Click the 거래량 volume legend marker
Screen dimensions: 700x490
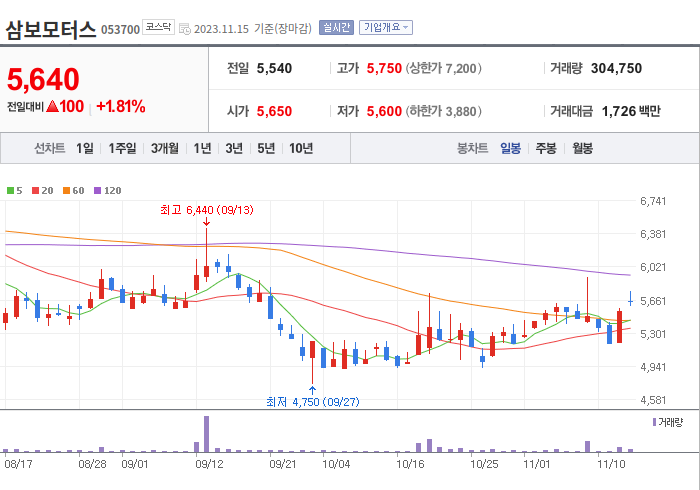pyautogui.click(x=654, y=422)
